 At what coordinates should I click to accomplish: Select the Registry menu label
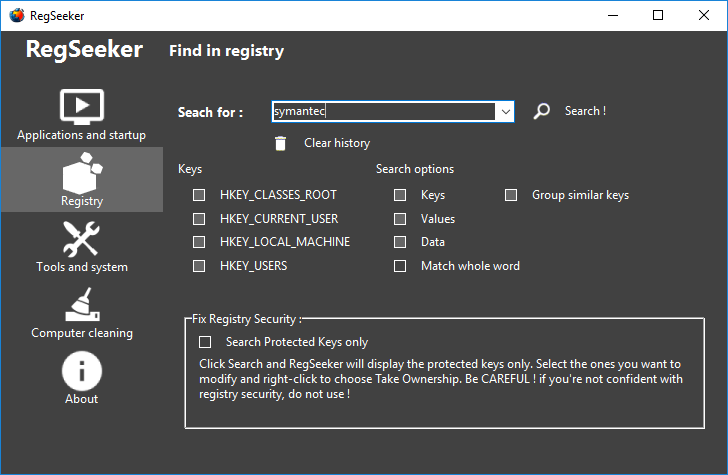point(82,201)
